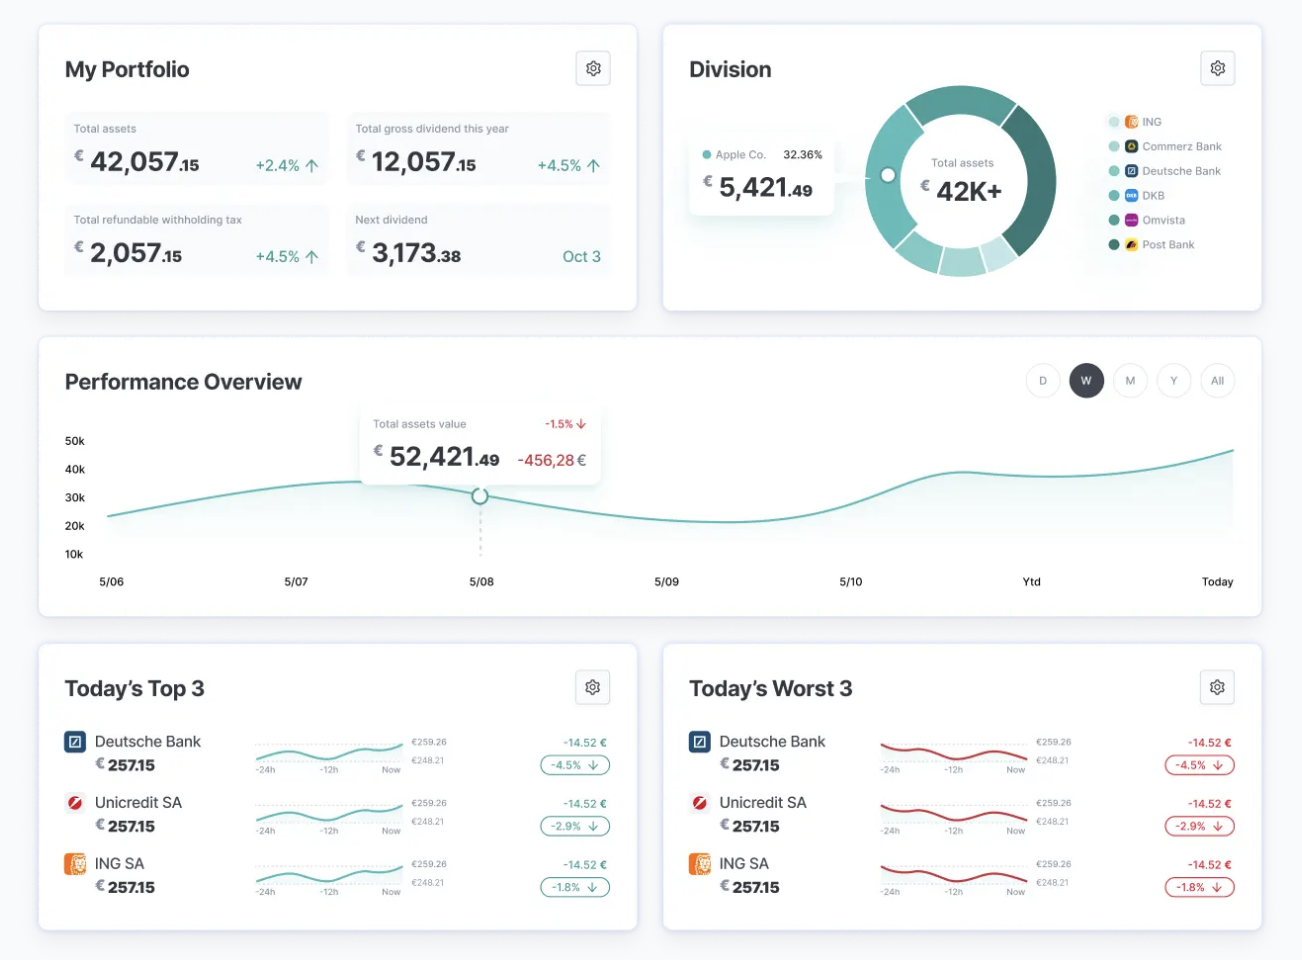Click the 32.36% share in Apple tooltip

[803, 155]
